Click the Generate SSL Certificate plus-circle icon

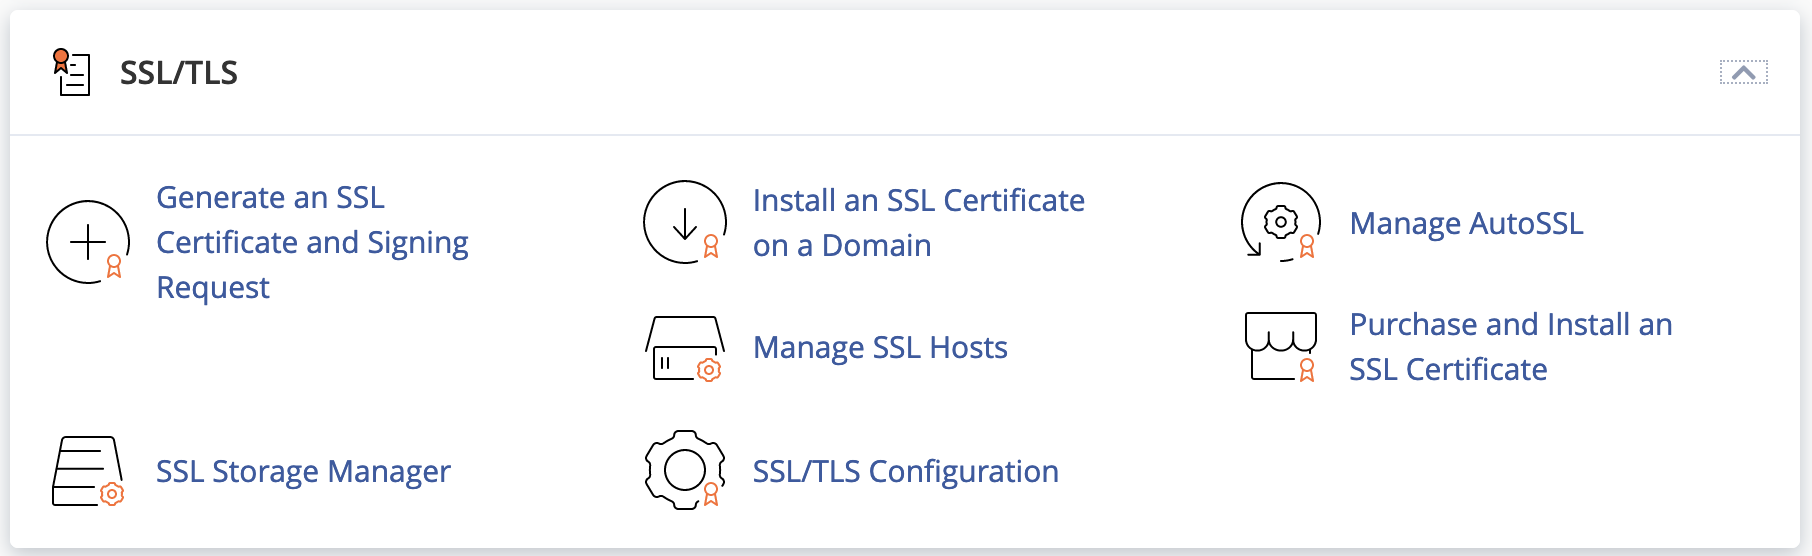88,242
